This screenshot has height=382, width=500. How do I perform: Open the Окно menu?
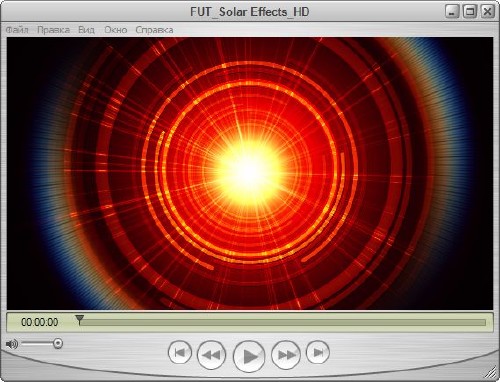116,30
